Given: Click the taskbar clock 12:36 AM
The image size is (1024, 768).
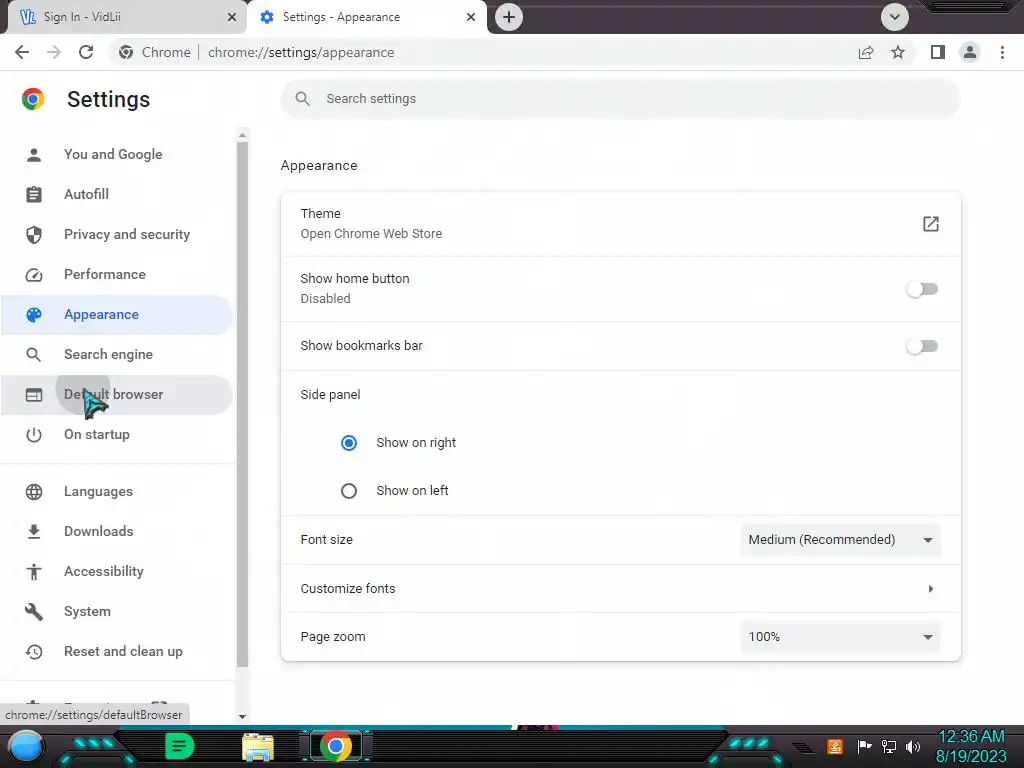Looking at the screenshot, I should 971,737.
